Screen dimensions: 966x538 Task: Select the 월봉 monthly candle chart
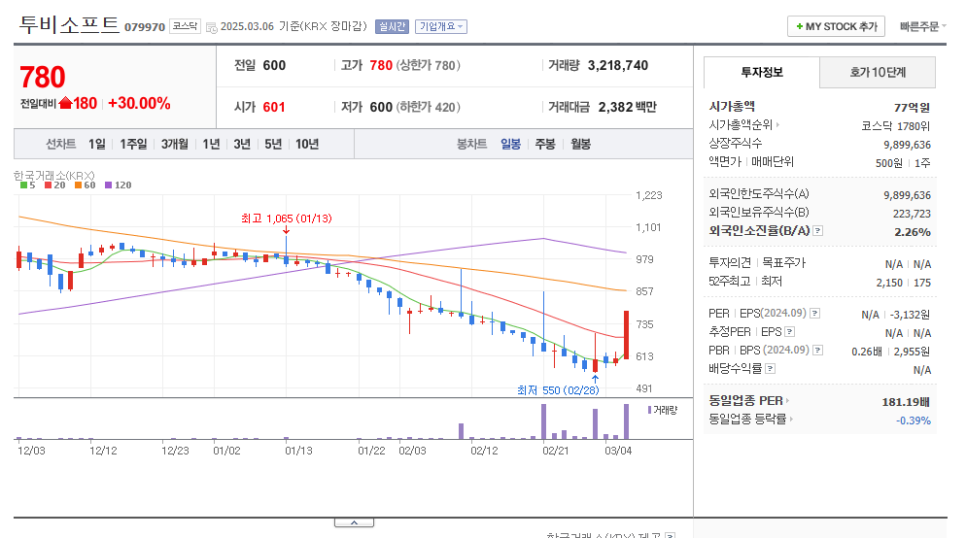[580, 144]
